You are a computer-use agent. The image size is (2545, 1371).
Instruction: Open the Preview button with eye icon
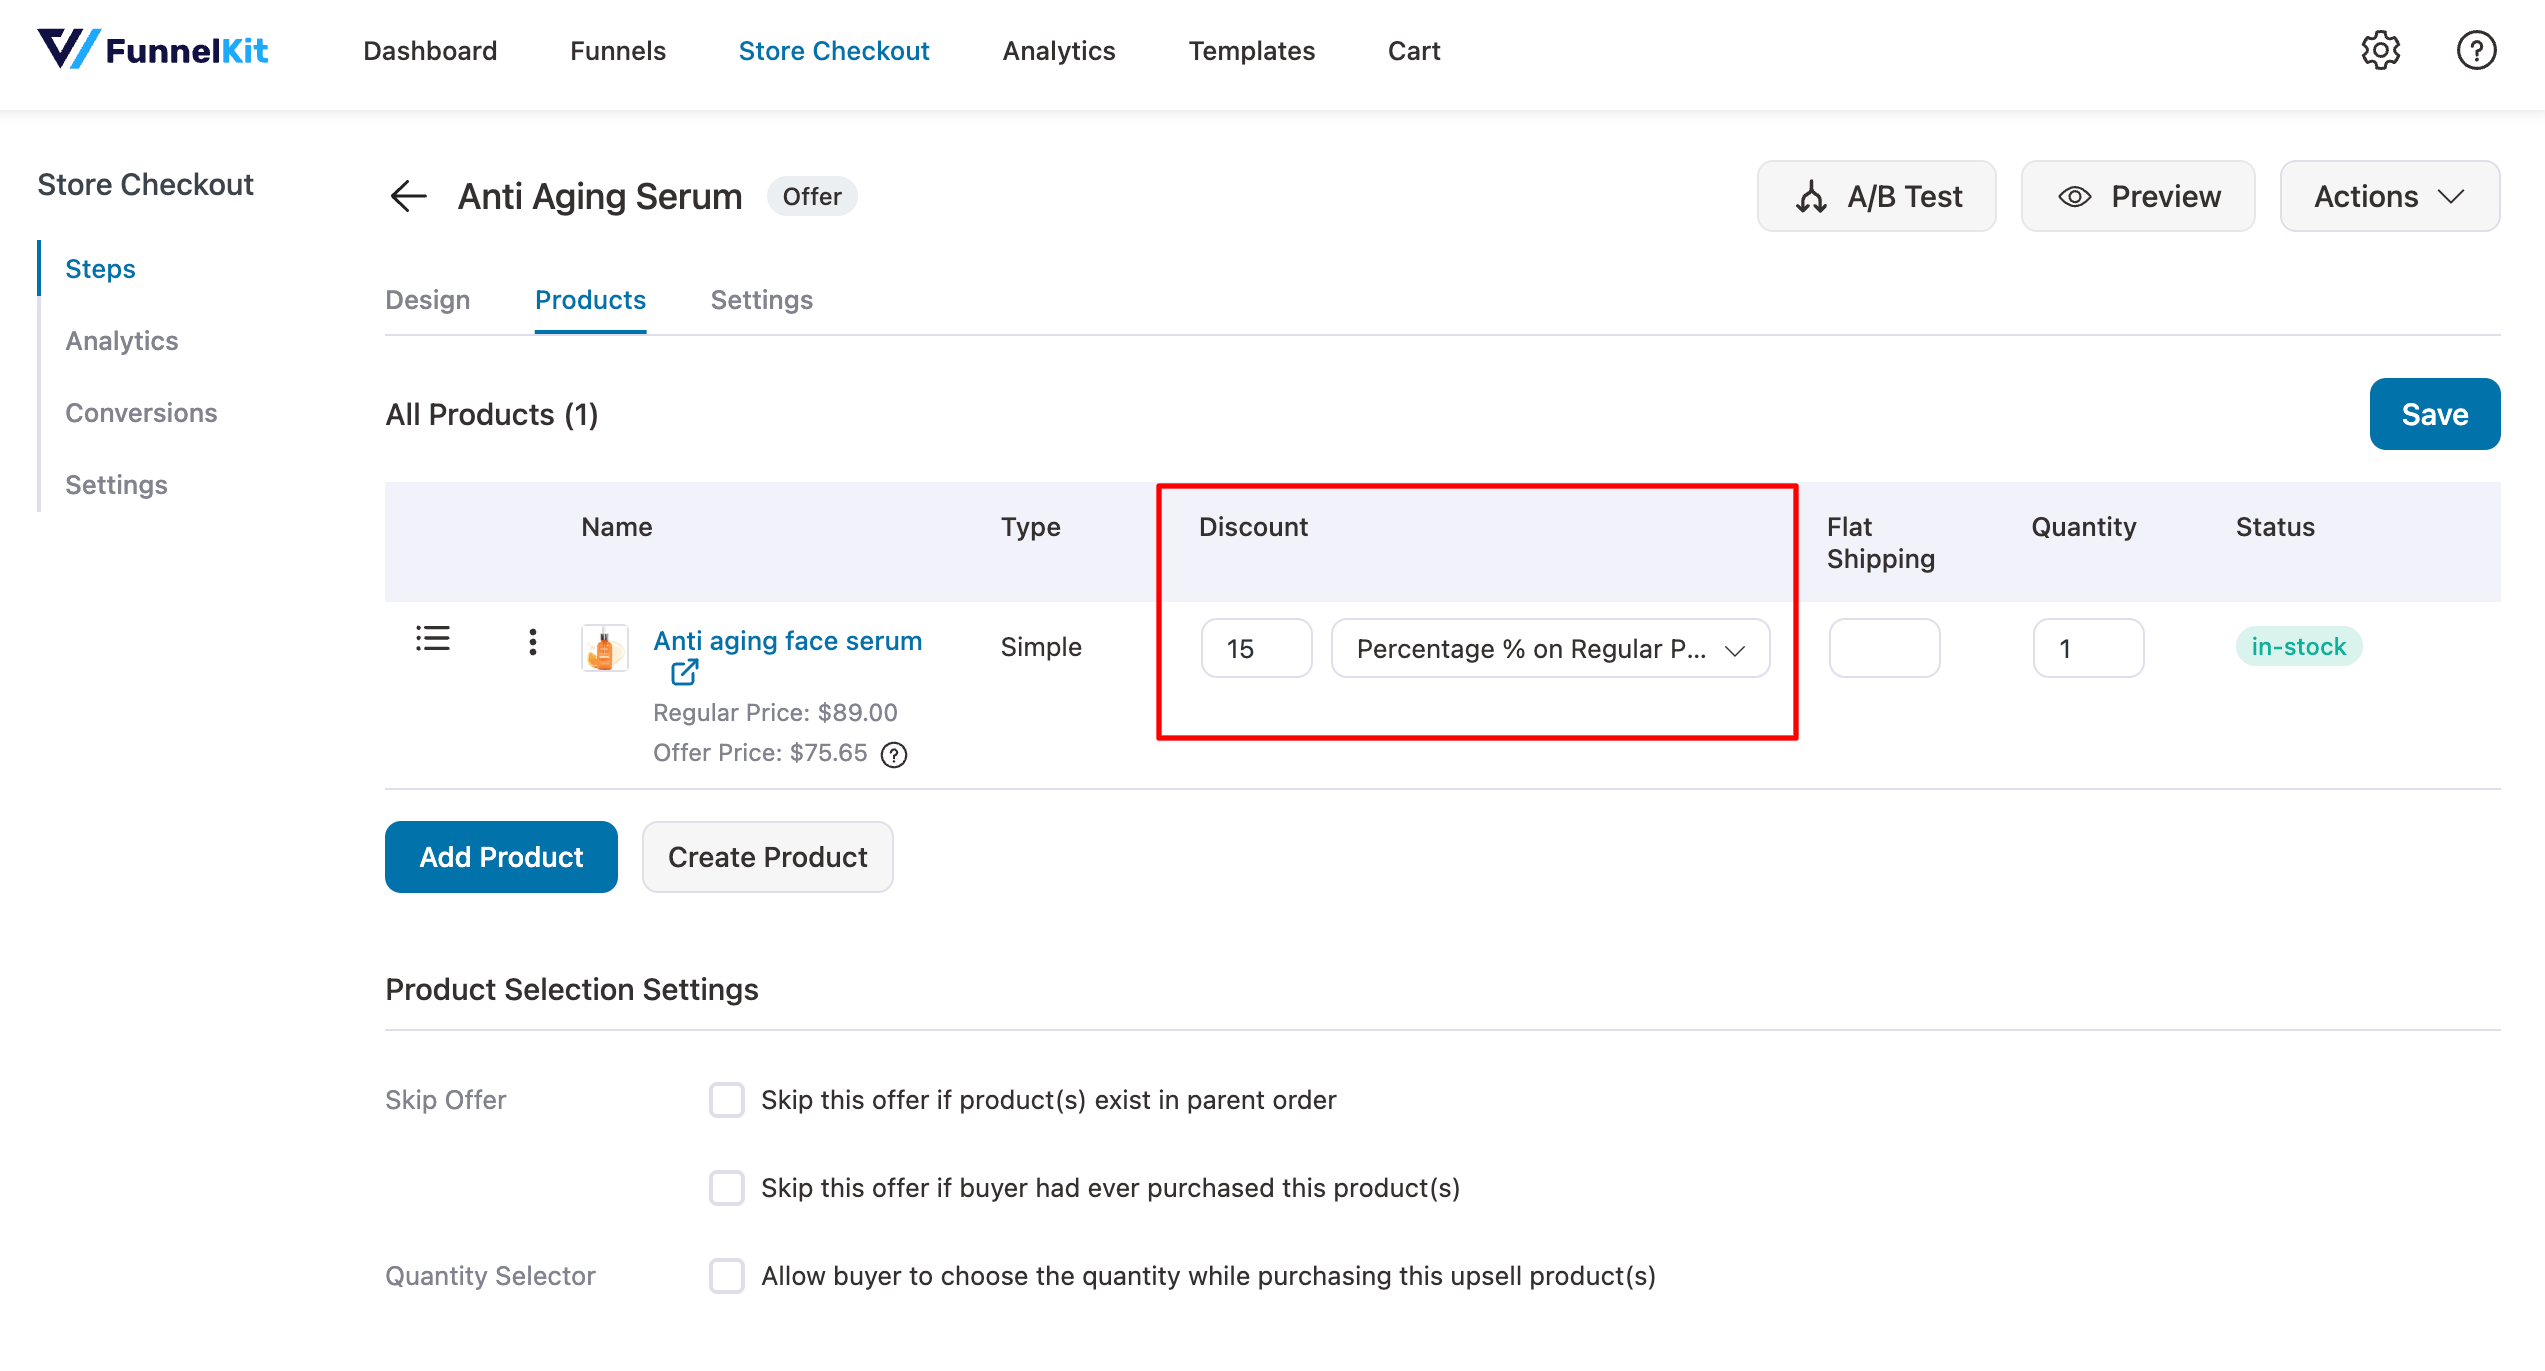pos(2138,196)
